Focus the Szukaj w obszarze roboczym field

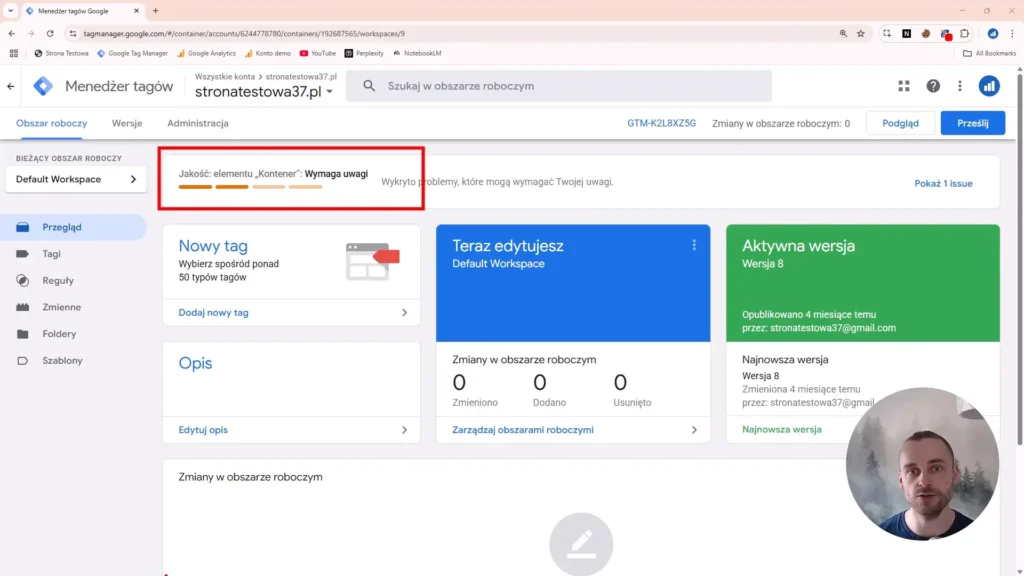(x=558, y=86)
